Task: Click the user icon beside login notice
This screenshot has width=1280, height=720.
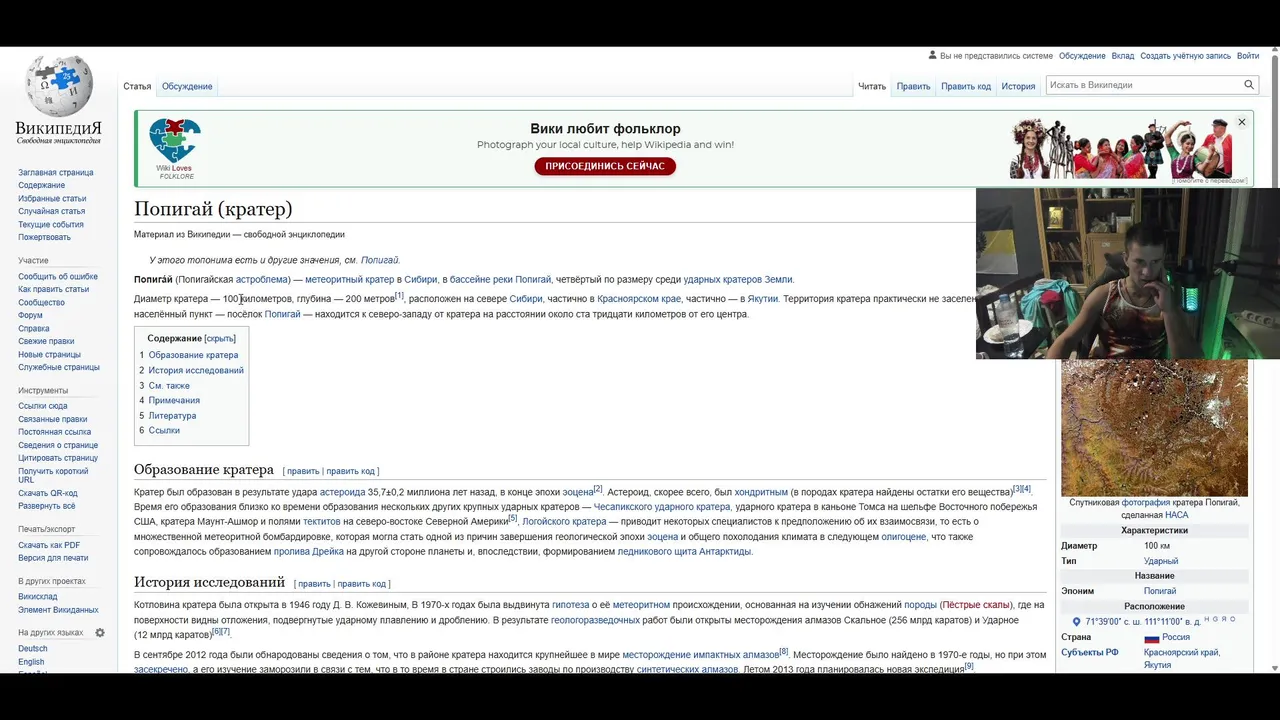Action: coord(933,56)
